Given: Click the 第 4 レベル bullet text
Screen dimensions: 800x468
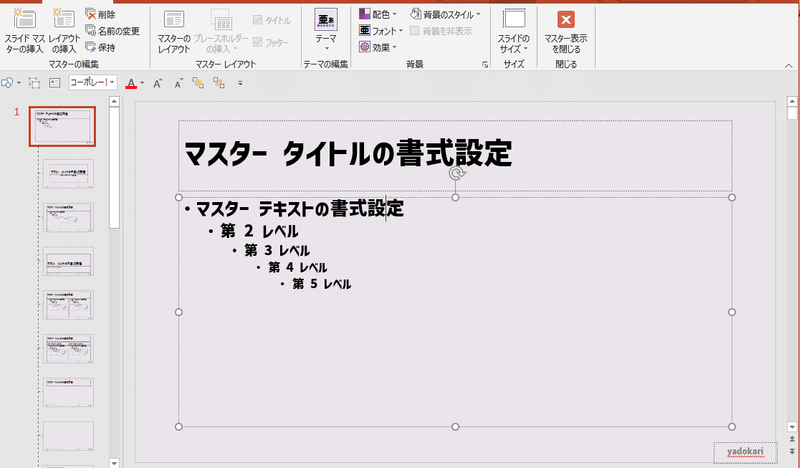Looking at the screenshot, I should click(x=297, y=267).
